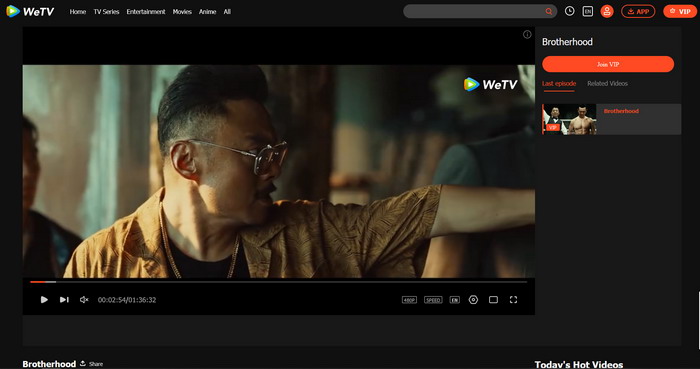700x369 pixels.
Task: Click the Share link below video
Action: pos(92,364)
